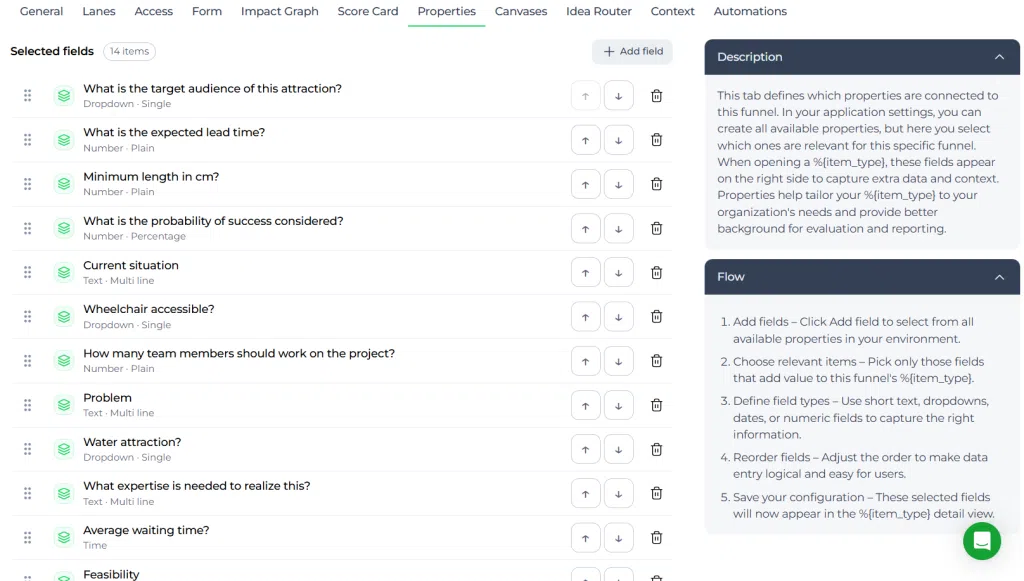Move 'Wheelchair accessible' field down
Viewport: 1024px width, 581px height.
point(618,317)
